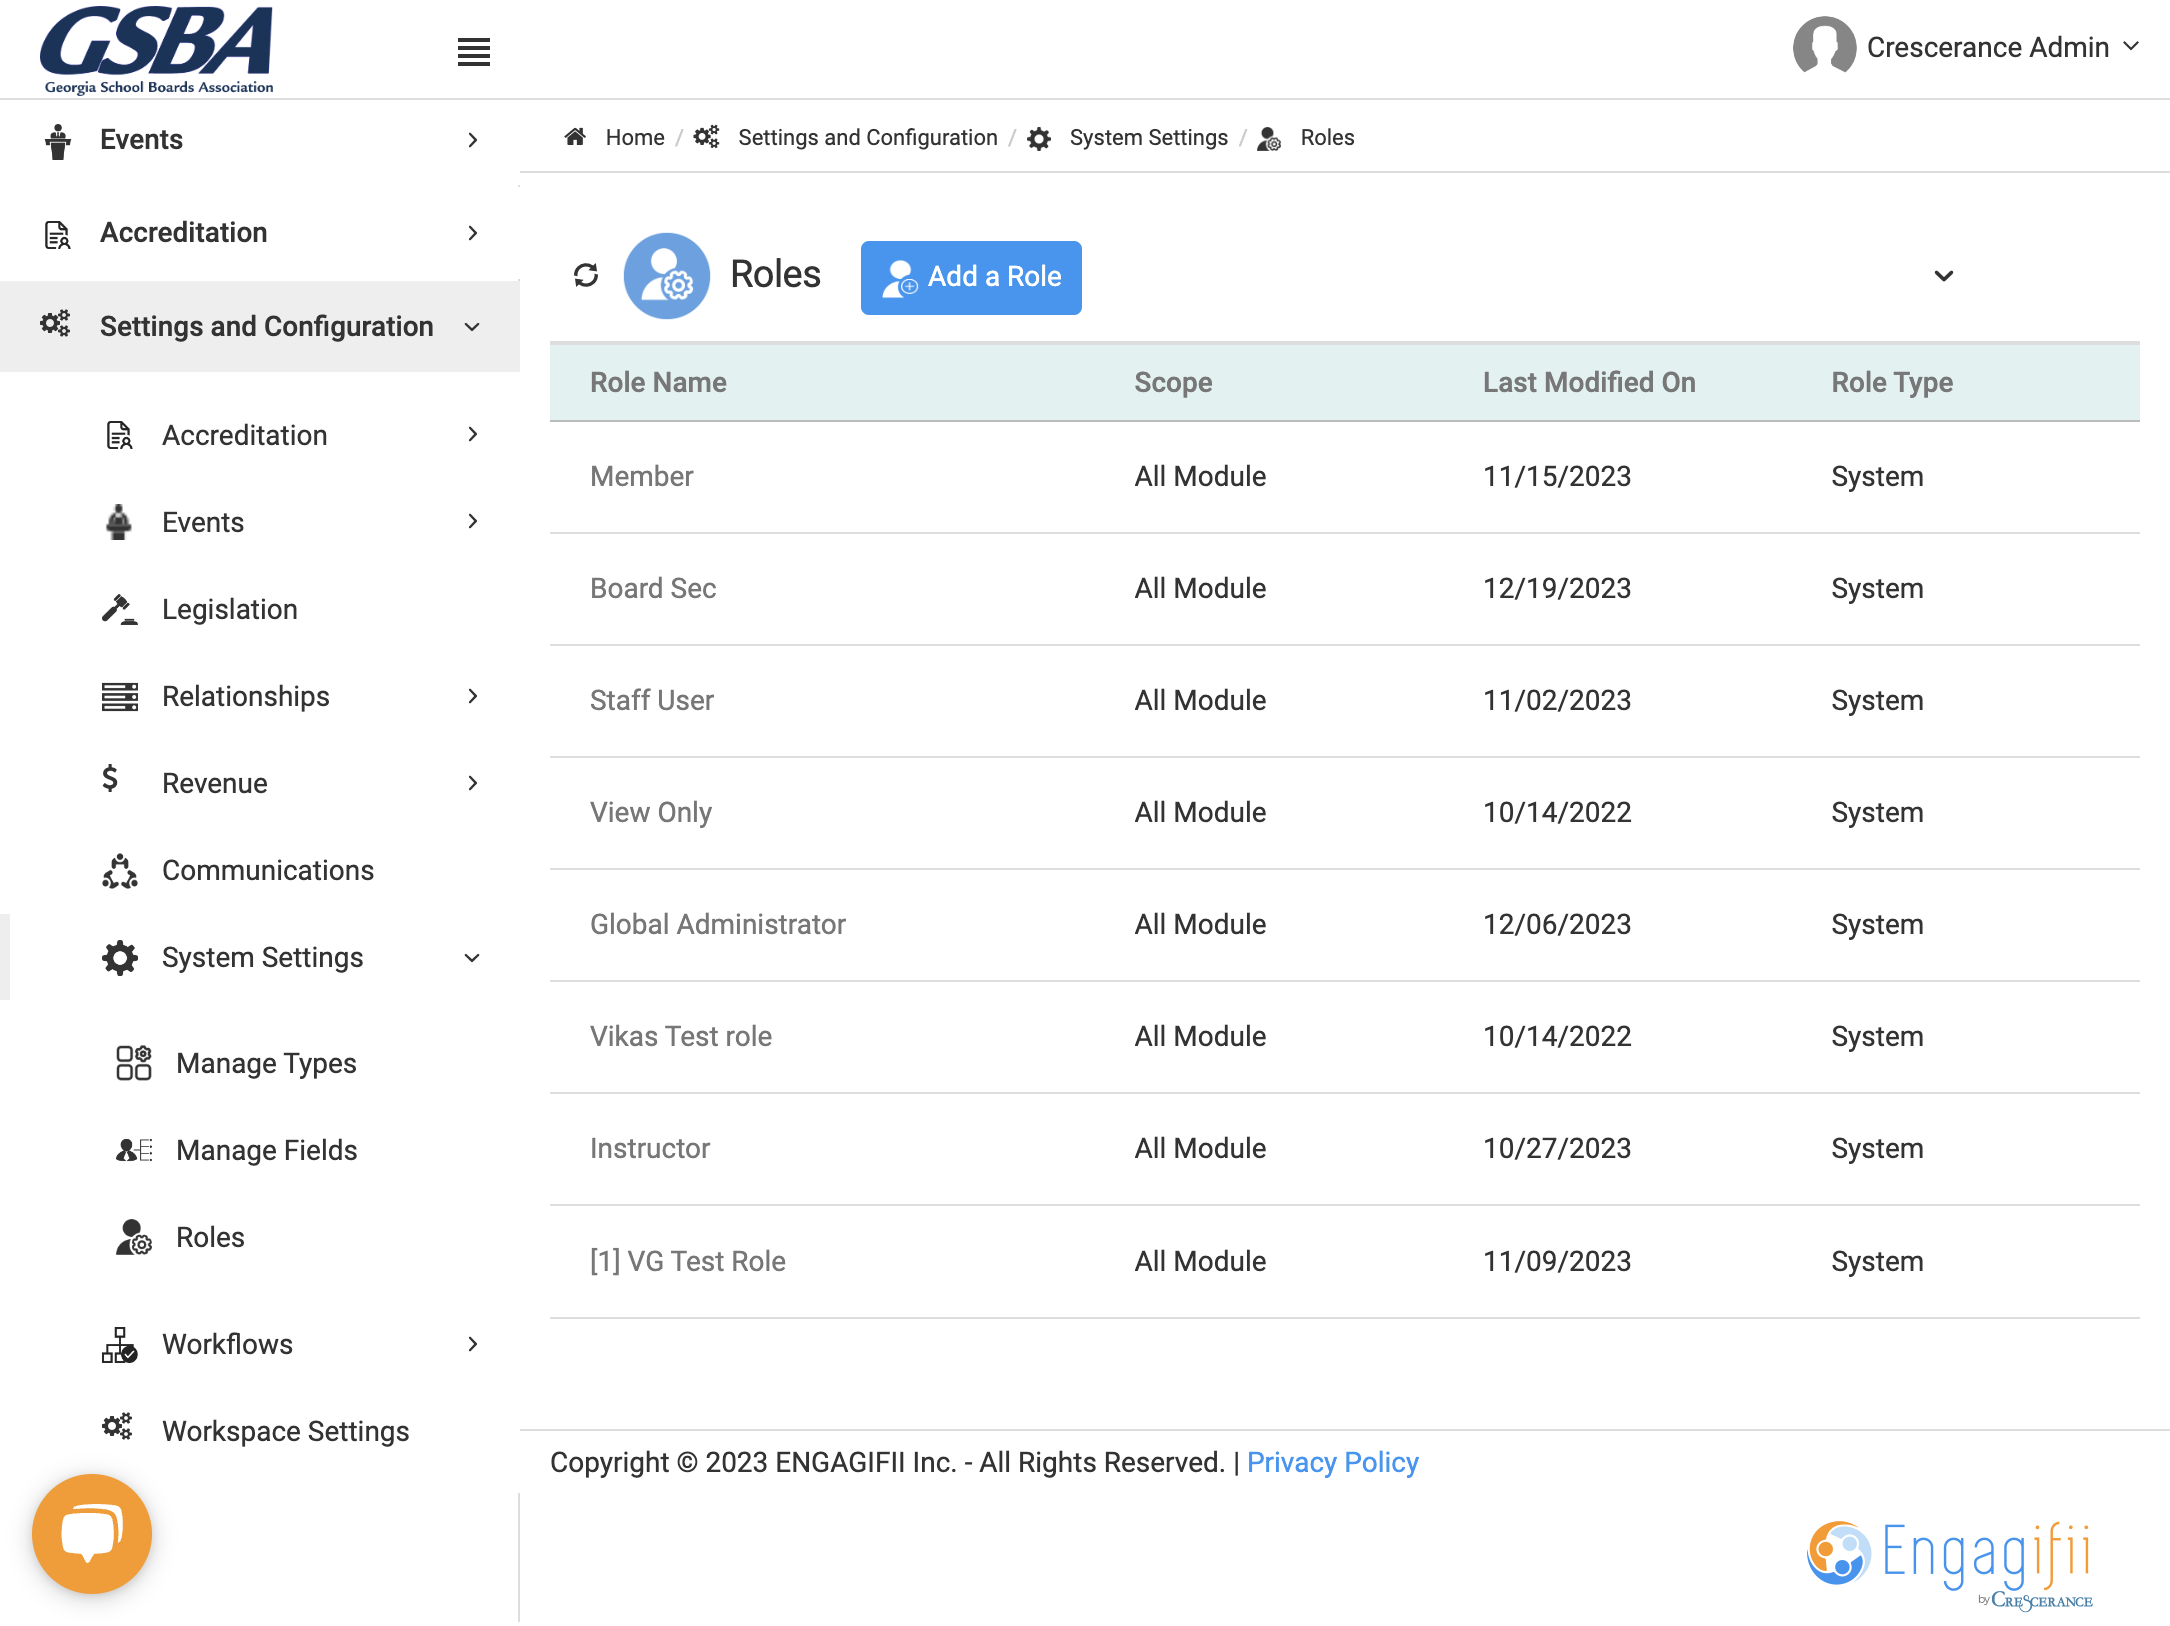This screenshot has width=2170, height=1626.
Task: Open the Crescerance Admin user dropdown
Action: 1966,47
